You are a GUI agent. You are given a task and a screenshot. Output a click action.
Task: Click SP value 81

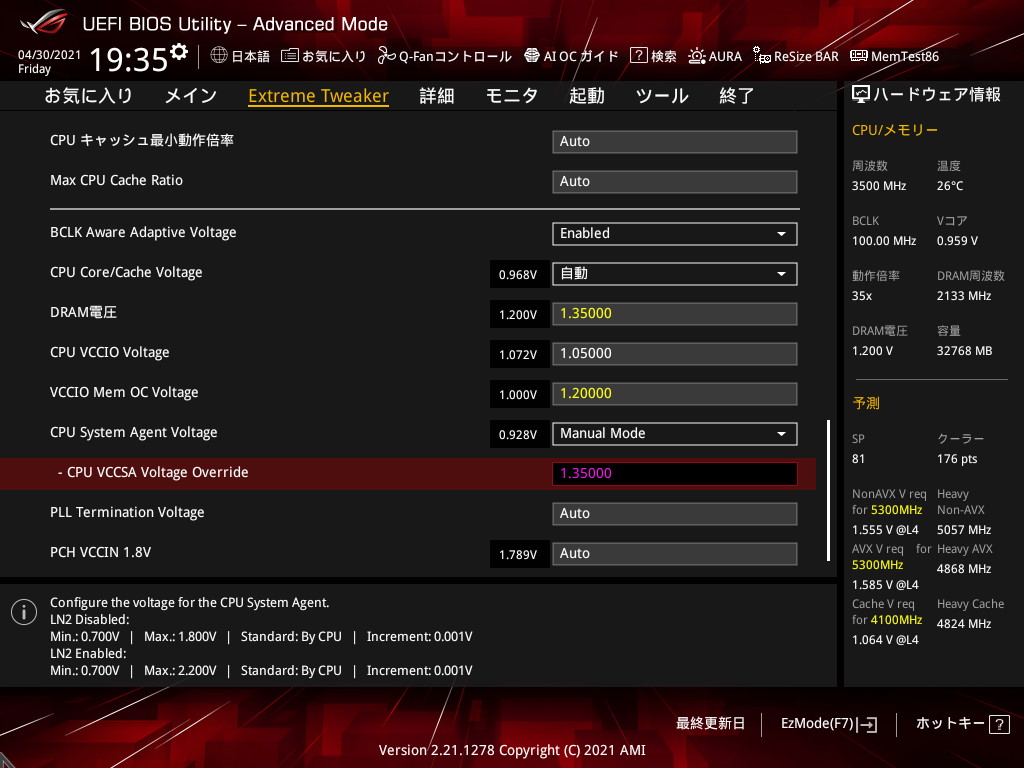(x=858, y=459)
